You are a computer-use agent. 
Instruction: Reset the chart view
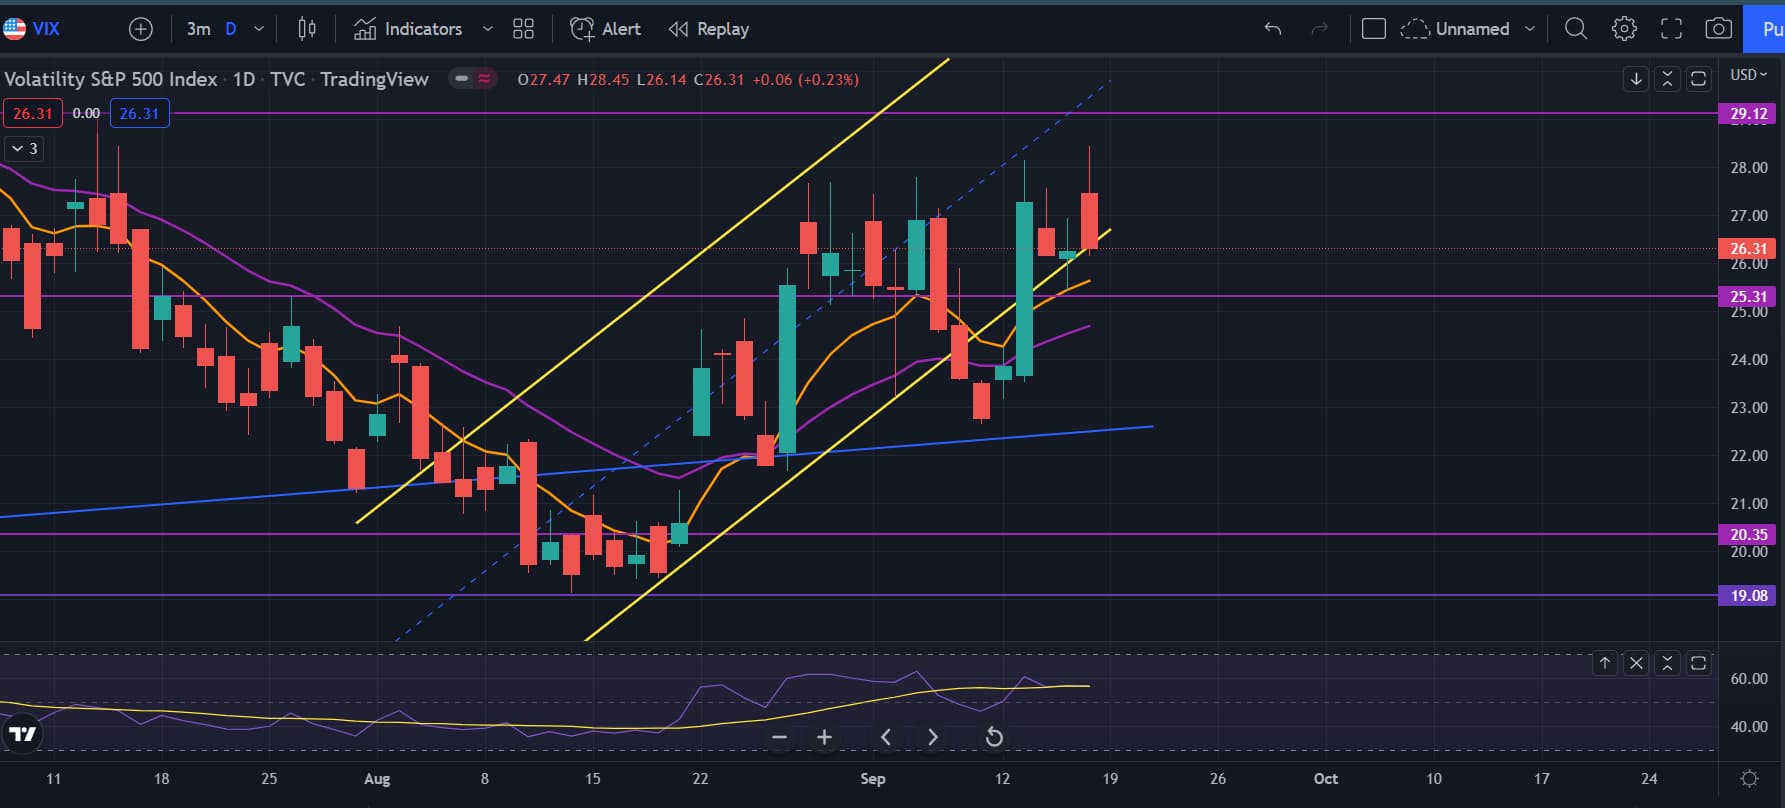(994, 737)
